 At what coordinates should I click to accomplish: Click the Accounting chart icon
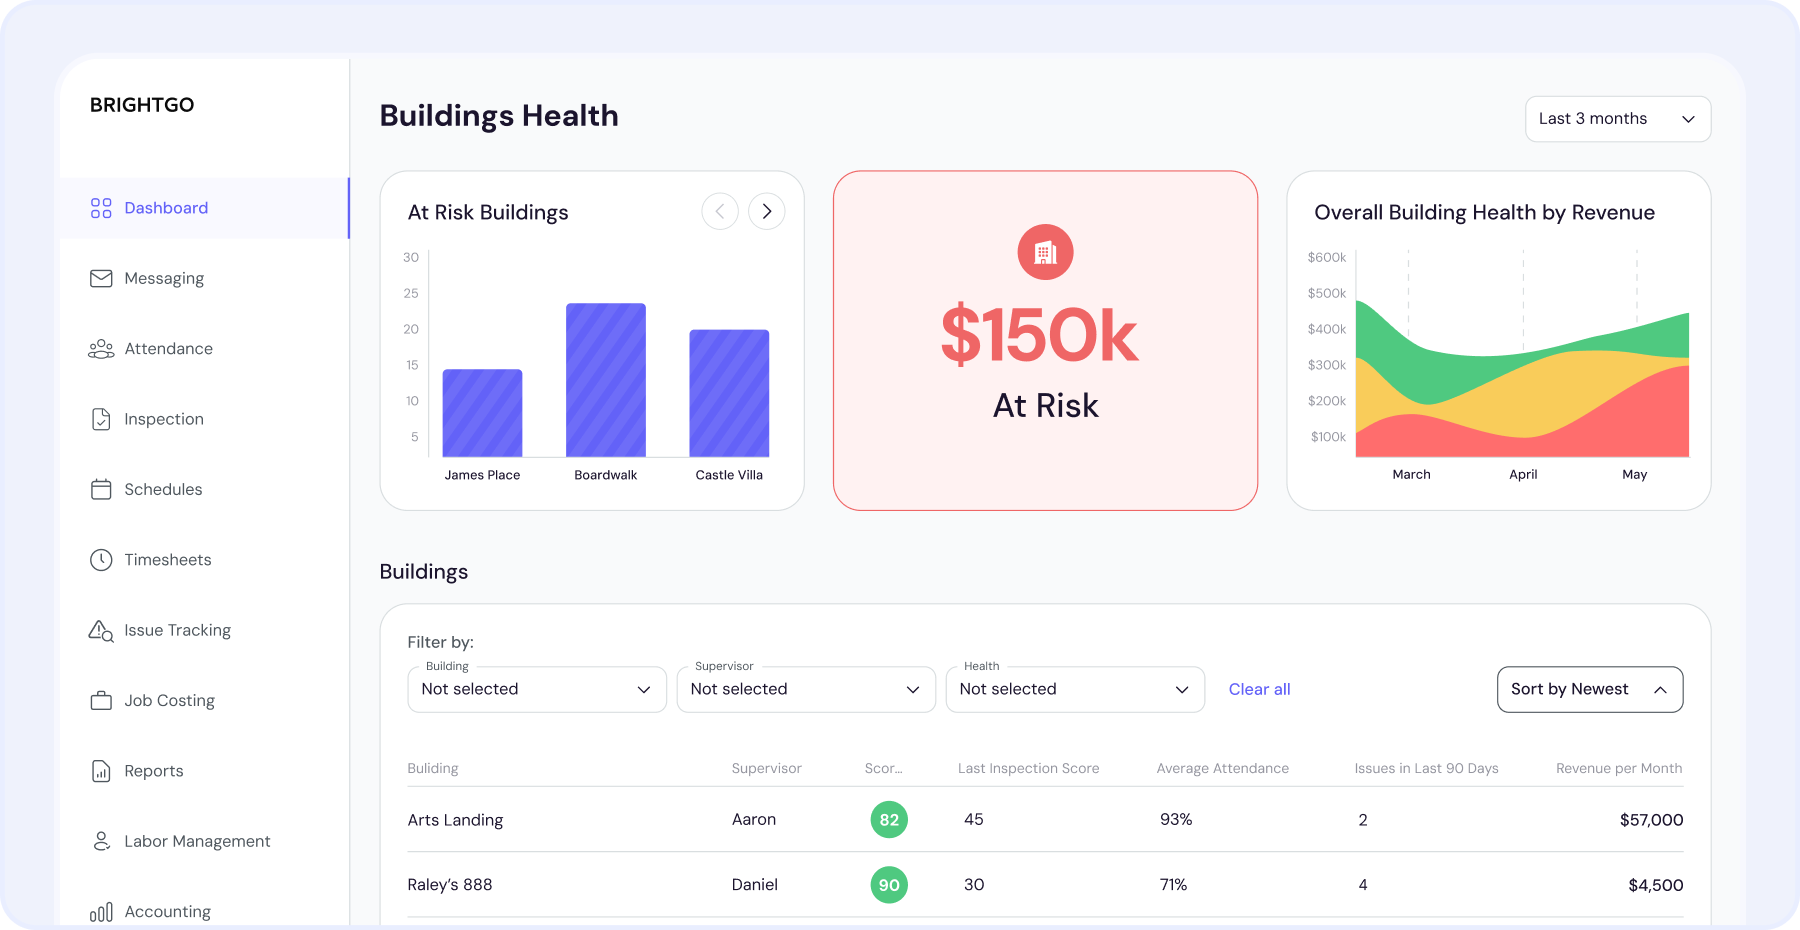(101, 911)
